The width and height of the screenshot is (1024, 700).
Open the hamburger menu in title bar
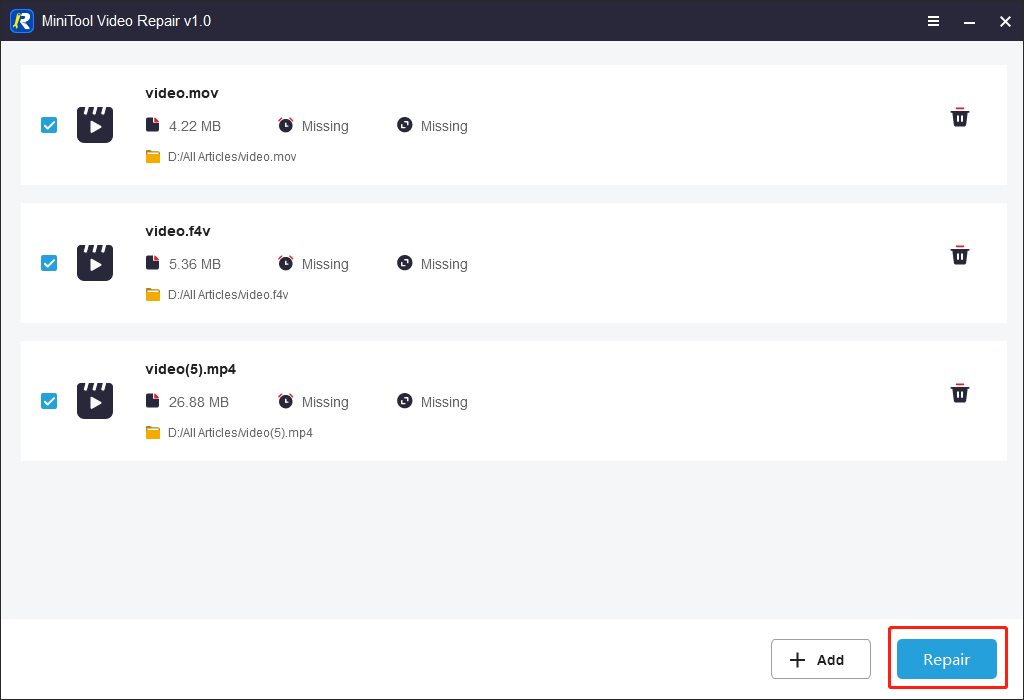point(933,22)
